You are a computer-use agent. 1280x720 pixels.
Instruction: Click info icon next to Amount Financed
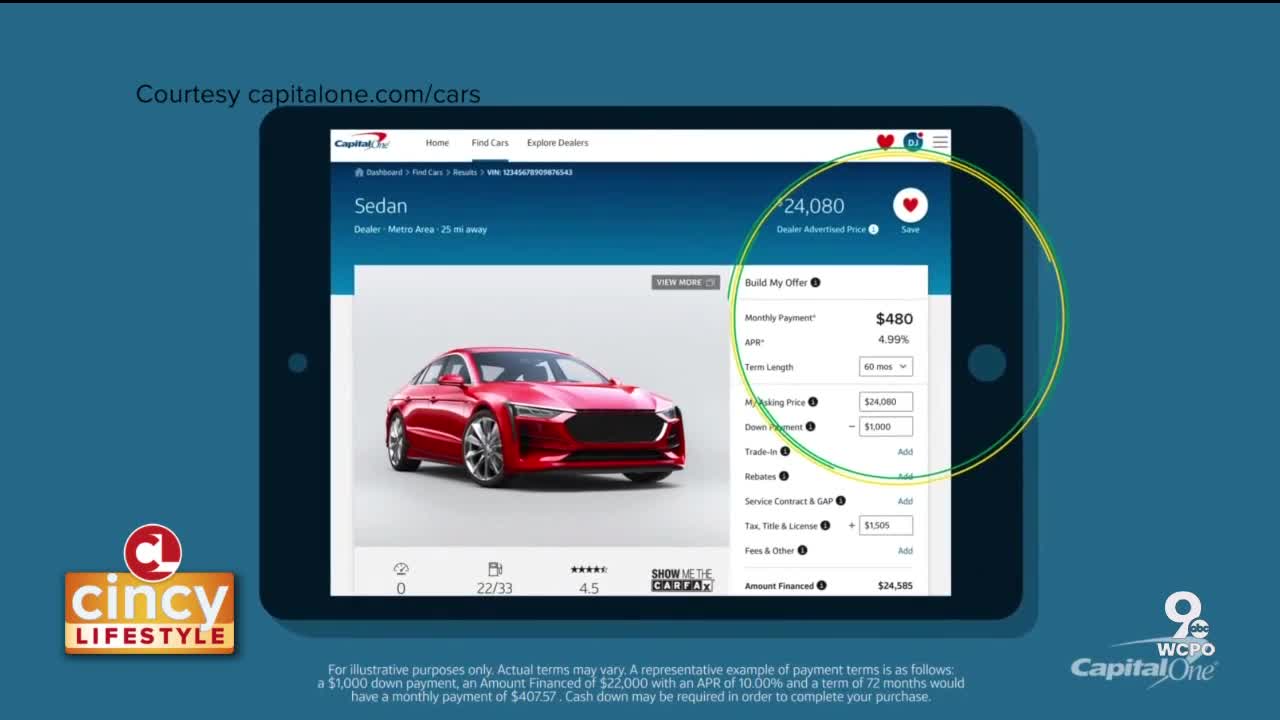point(821,586)
